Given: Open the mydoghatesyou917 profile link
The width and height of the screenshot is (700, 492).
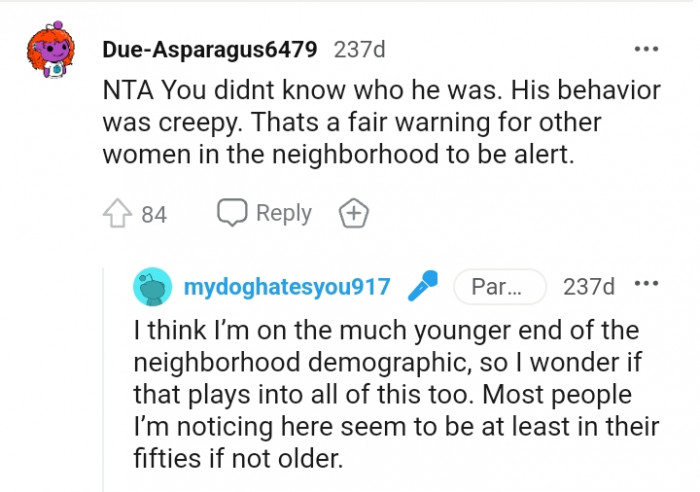Looking at the screenshot, I should tap(286, 287).
